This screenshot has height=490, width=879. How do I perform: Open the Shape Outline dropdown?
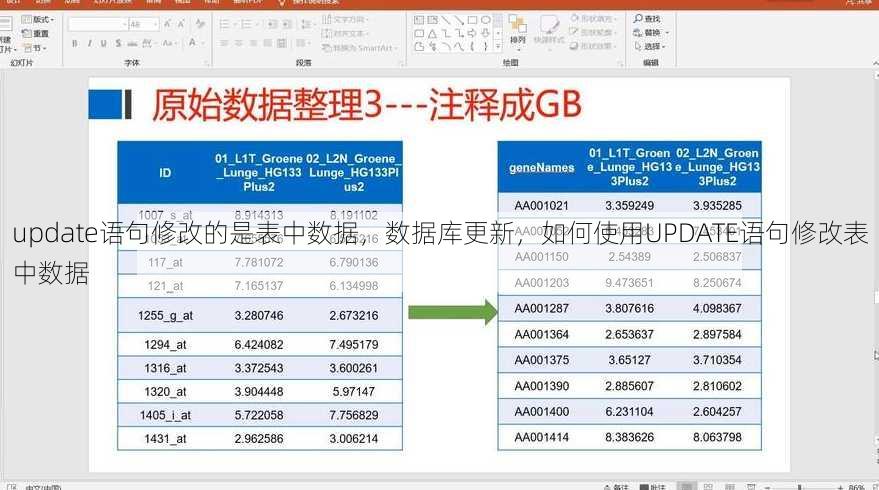(593, 33)
